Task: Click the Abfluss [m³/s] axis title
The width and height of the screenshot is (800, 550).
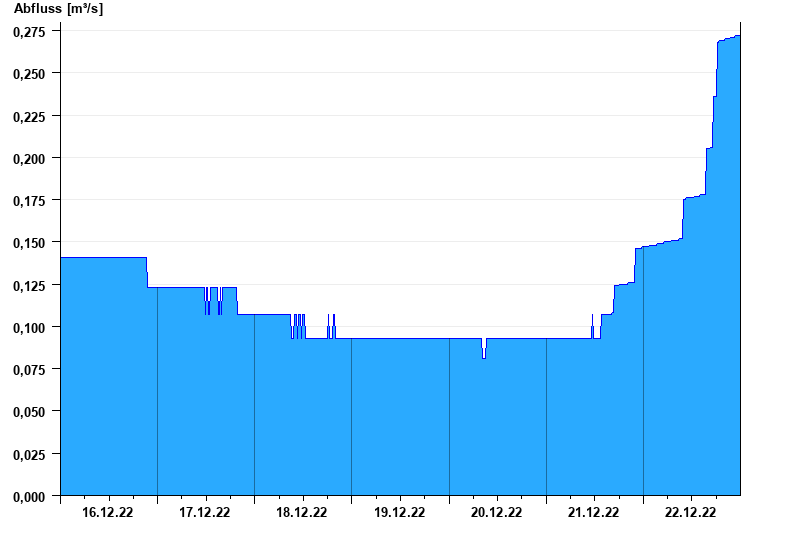Action: 58,9
